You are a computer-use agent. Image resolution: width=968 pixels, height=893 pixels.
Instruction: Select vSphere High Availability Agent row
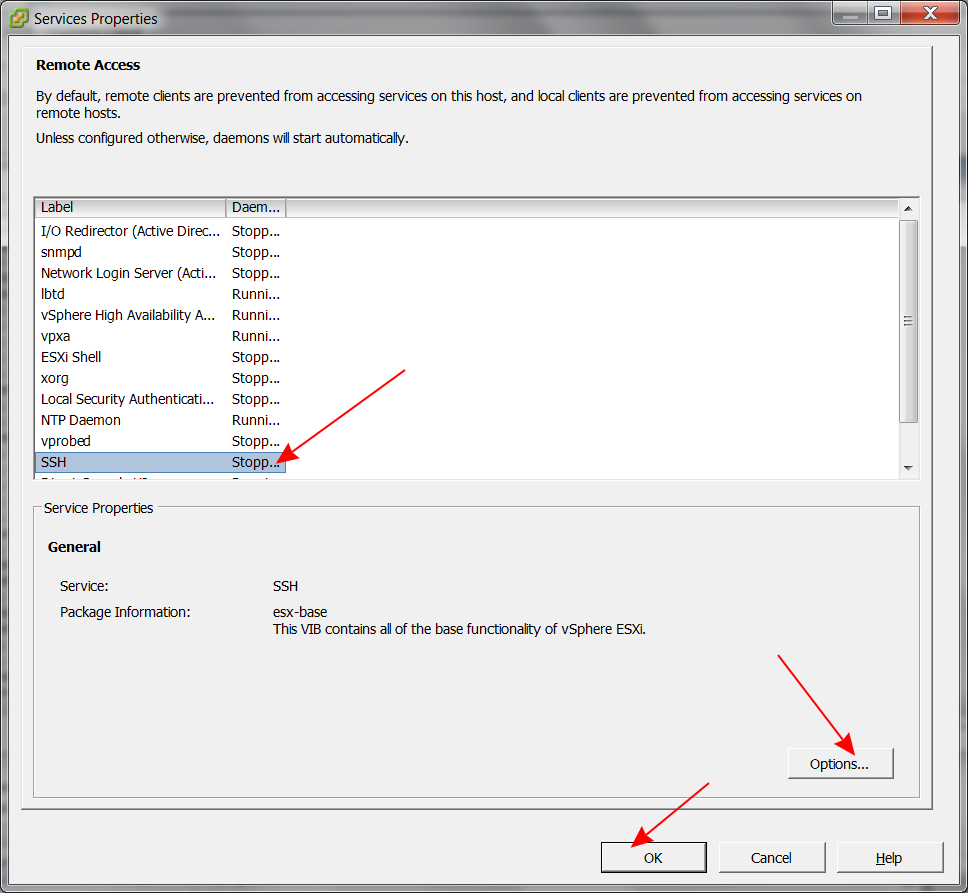pyautogui.click(x=128, y=315)
